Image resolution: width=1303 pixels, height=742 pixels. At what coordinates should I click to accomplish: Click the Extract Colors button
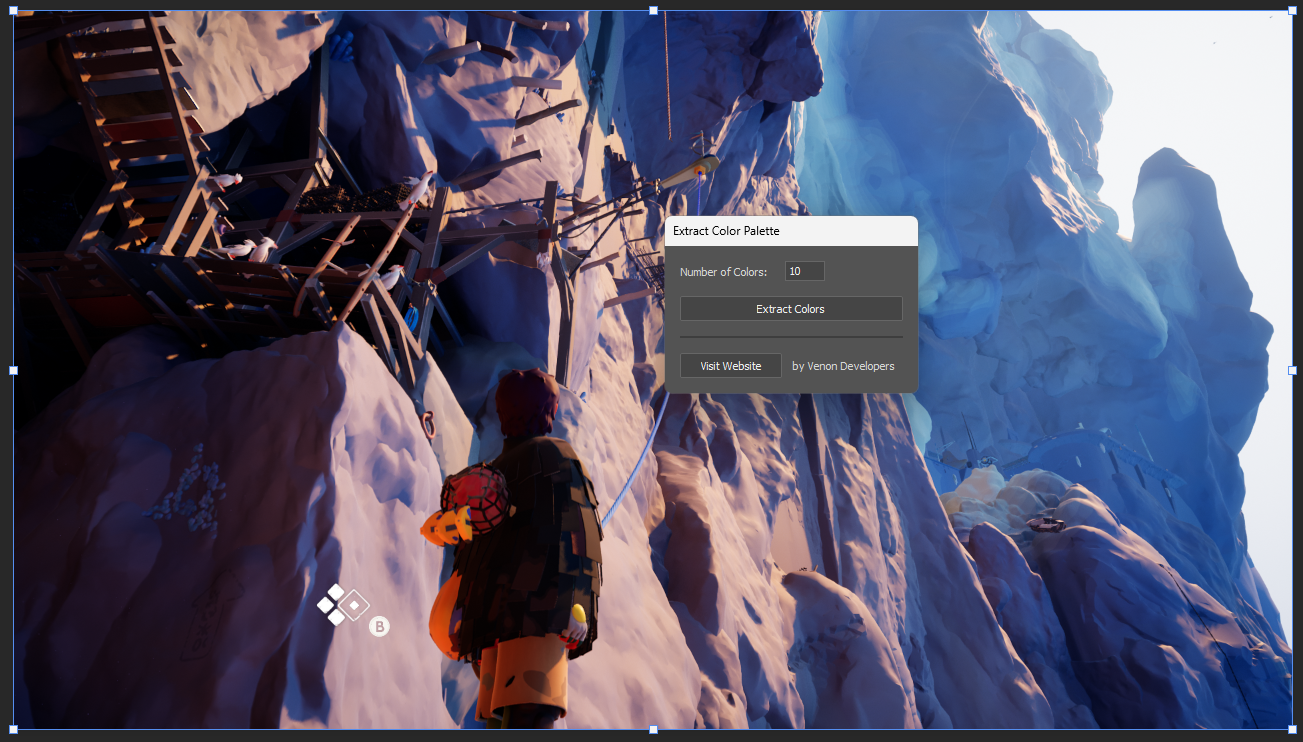(791, 309)
